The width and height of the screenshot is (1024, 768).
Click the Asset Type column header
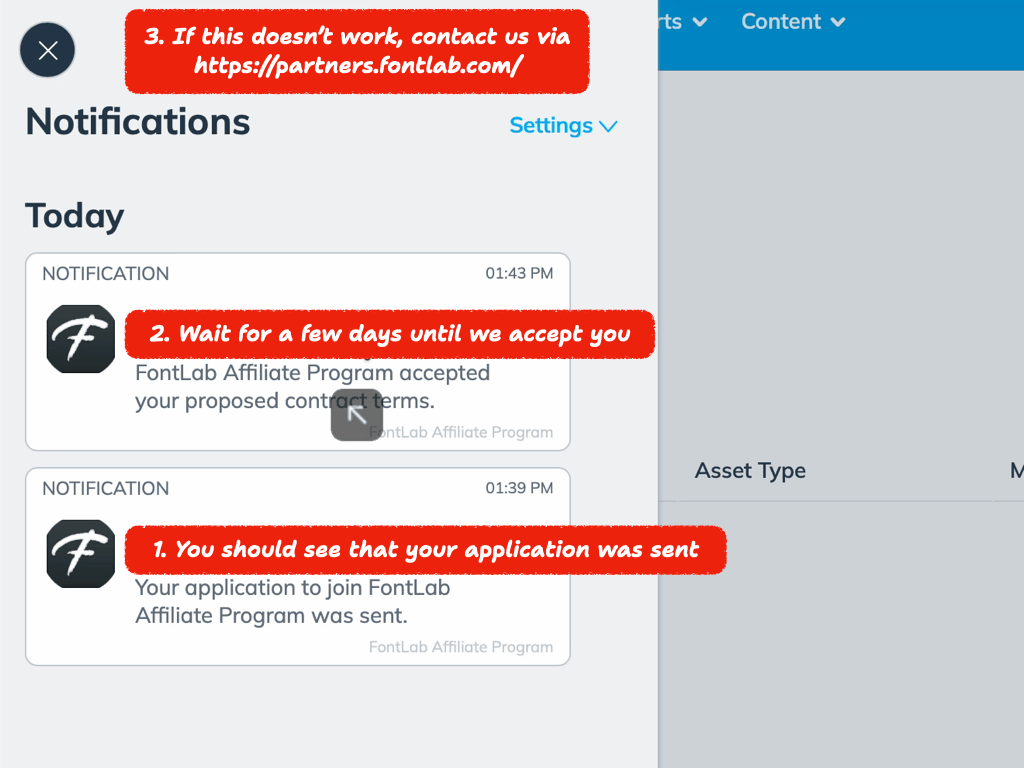(750, 471)
